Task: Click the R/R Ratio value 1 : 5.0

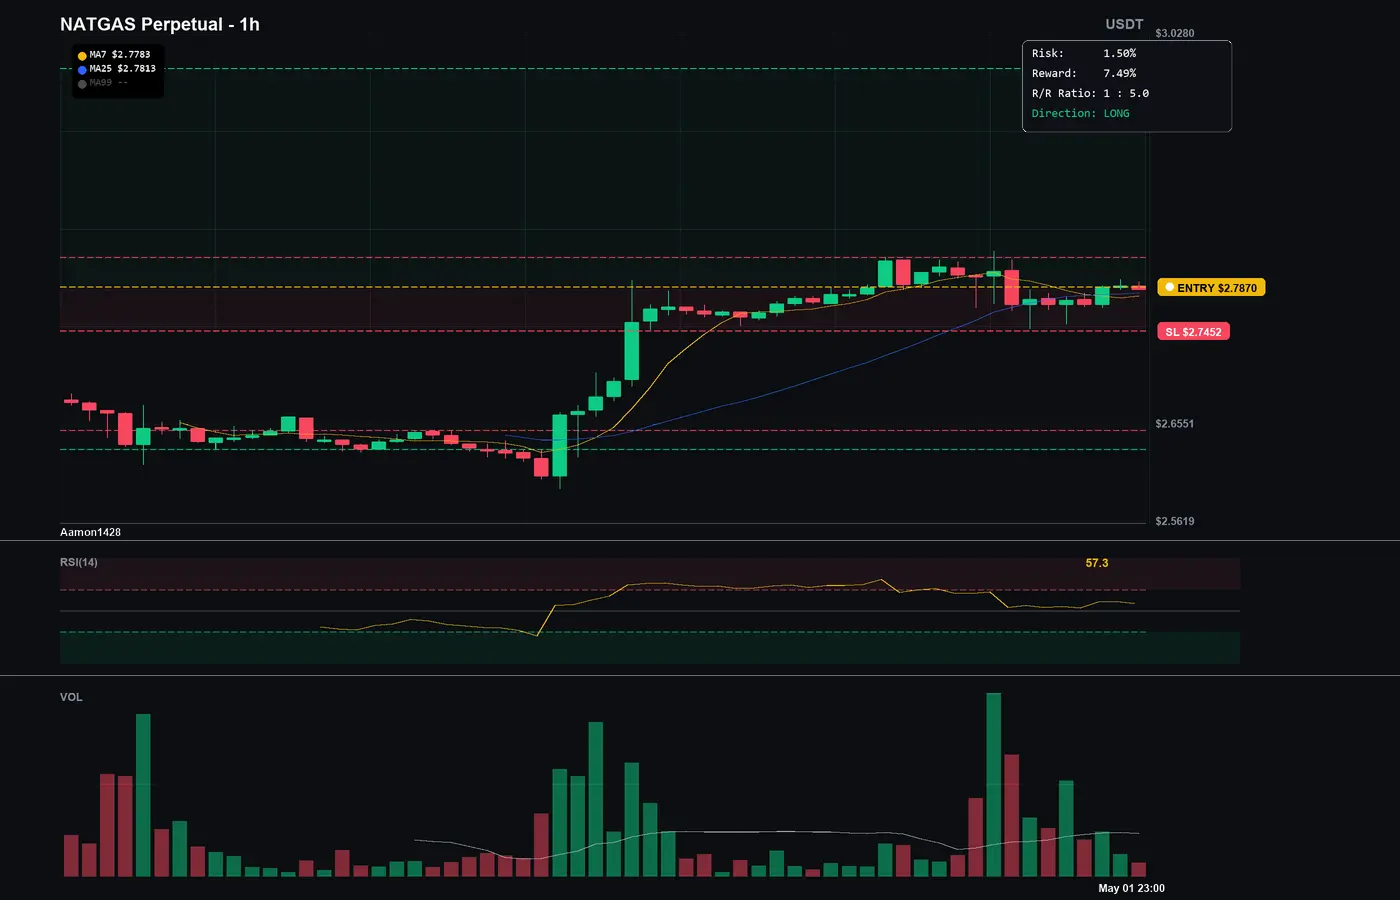Action: point(1126,93)
